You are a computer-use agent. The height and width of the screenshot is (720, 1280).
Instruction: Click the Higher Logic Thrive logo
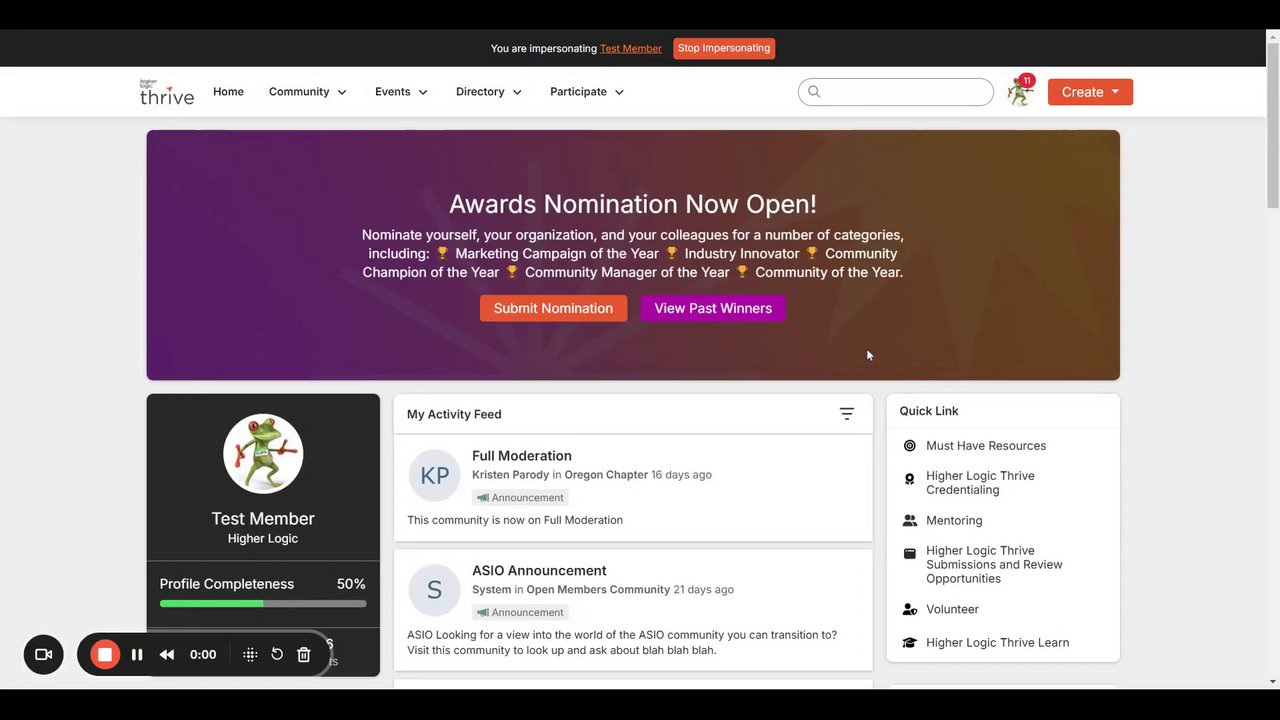[166, 92]
